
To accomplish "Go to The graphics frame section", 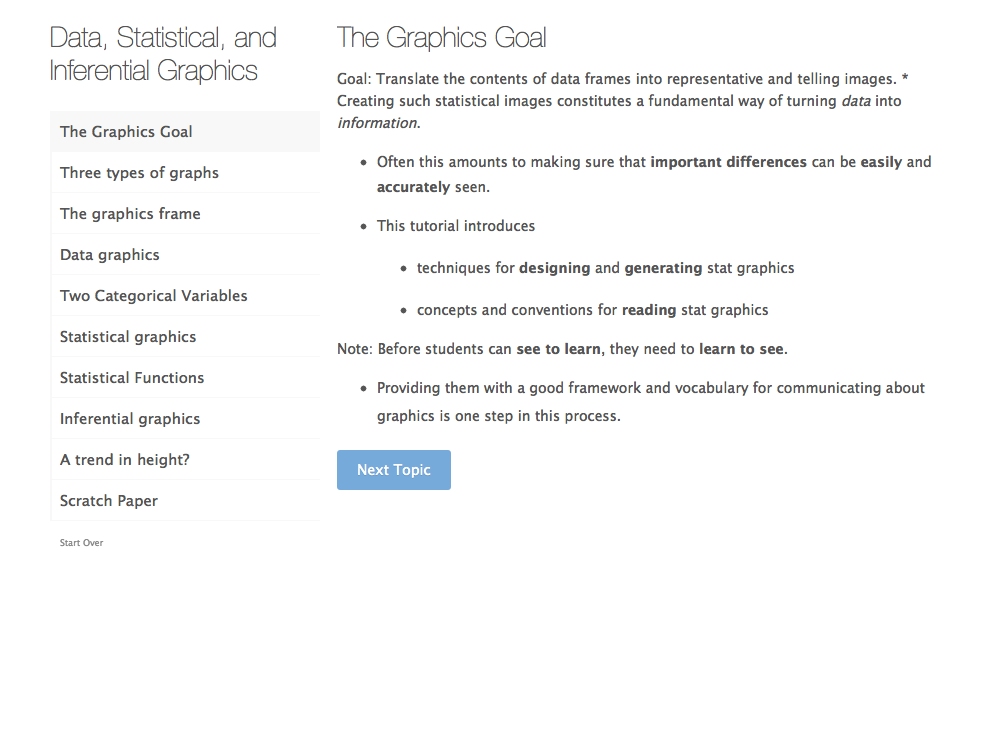I will pyautogui.click(x=130, y=214).
